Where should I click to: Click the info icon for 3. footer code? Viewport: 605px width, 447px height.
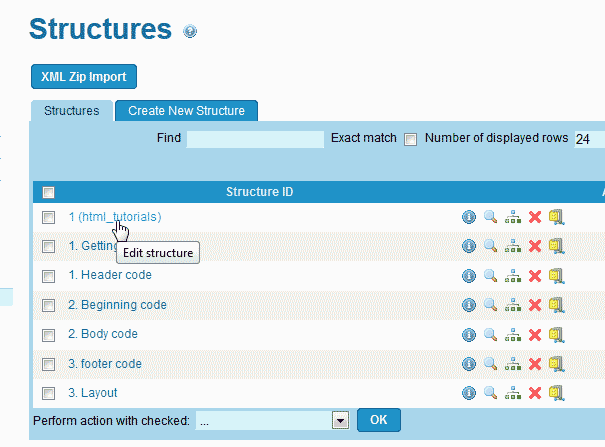[468, 364]
